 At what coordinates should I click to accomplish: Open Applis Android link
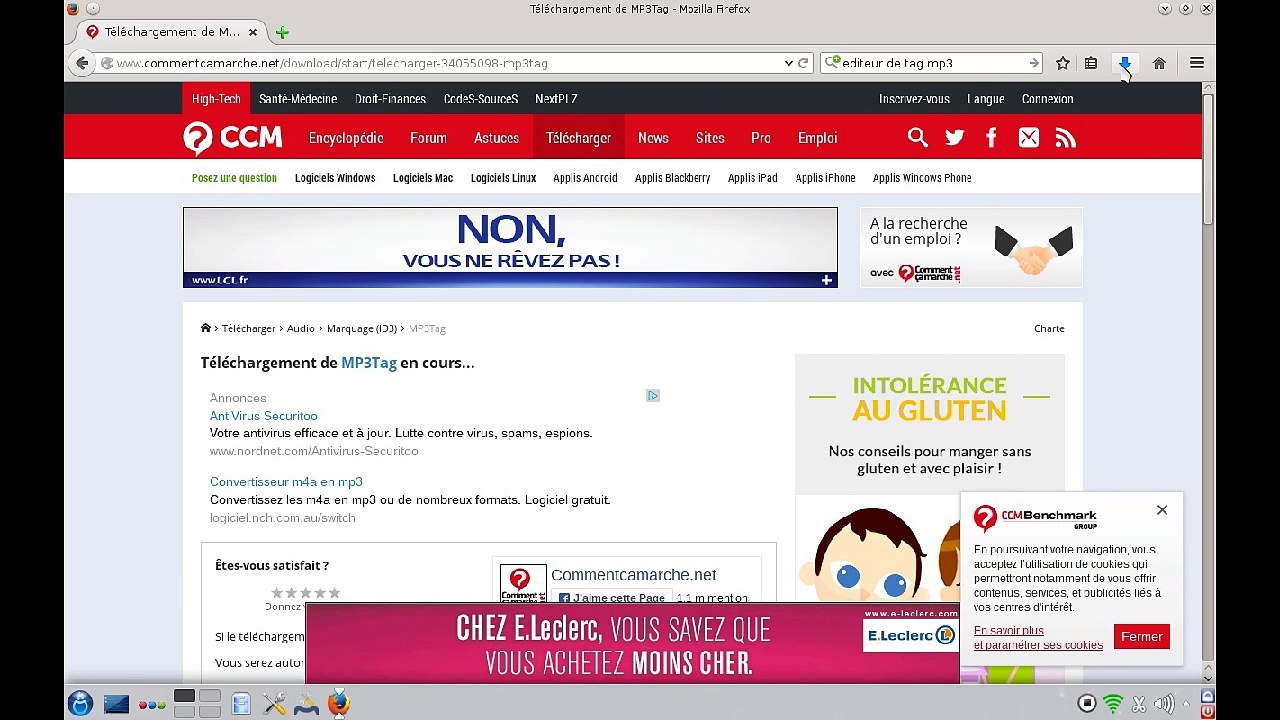585,178
